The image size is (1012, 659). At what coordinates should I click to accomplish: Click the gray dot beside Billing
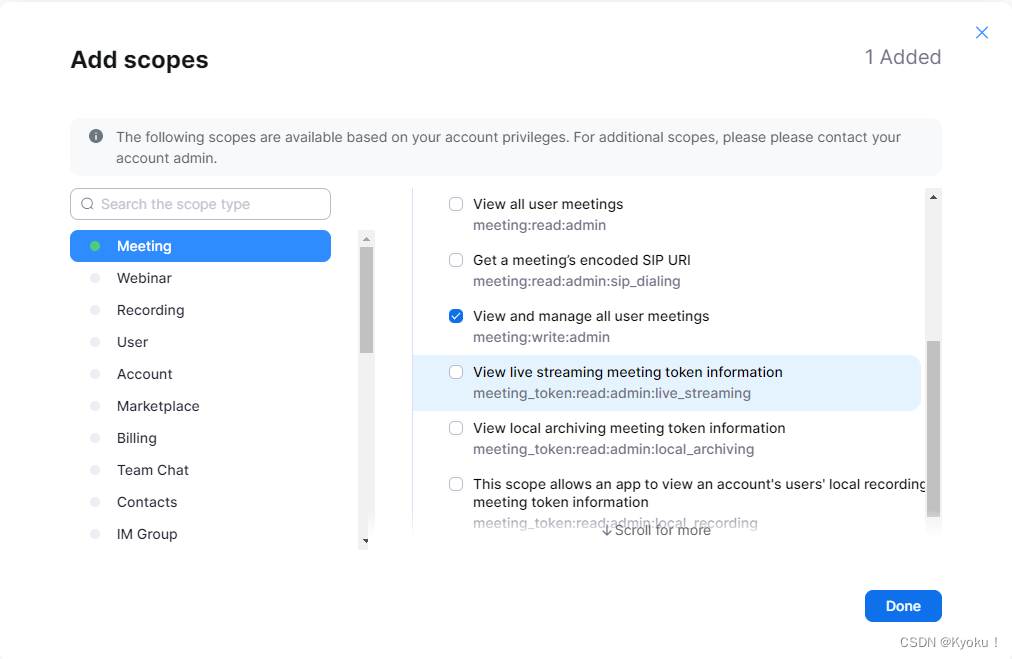coord(95,438)
